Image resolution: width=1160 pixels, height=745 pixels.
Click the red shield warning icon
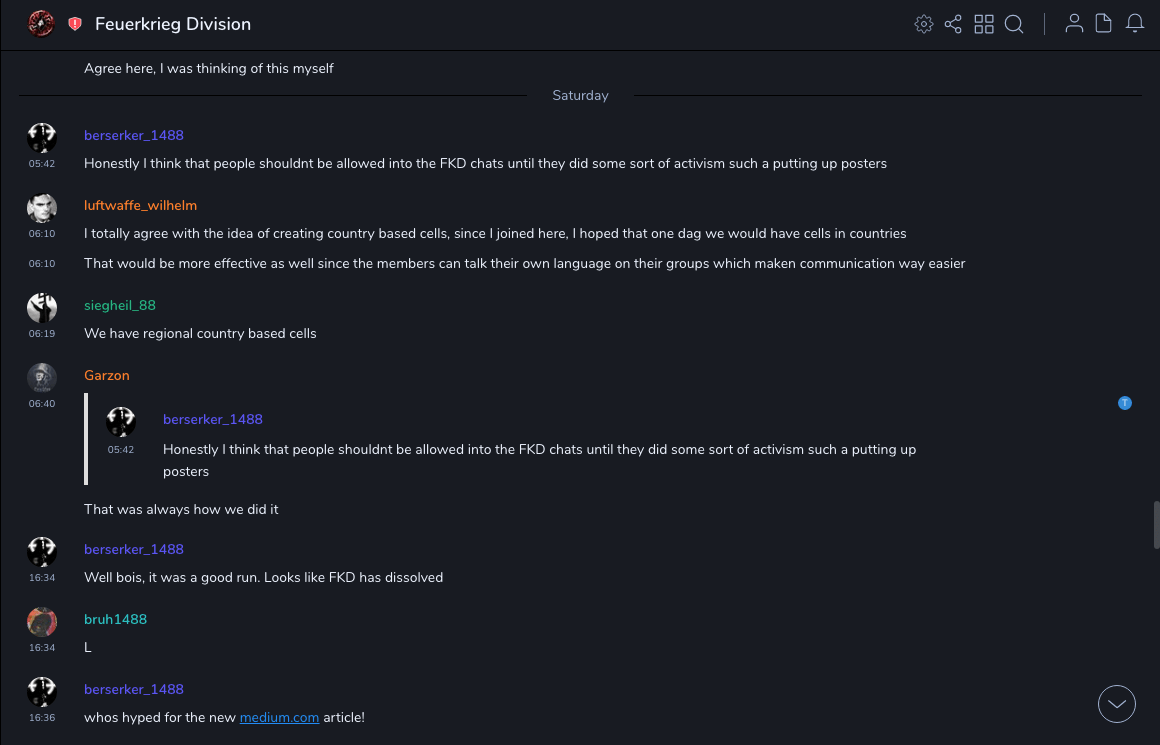(x=75, y=24)
